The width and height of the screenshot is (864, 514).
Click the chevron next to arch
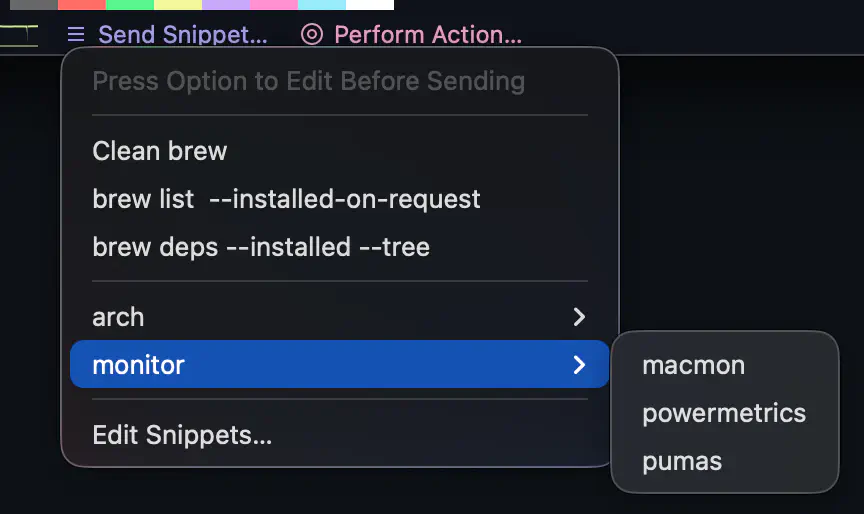(x=579, y=317)
